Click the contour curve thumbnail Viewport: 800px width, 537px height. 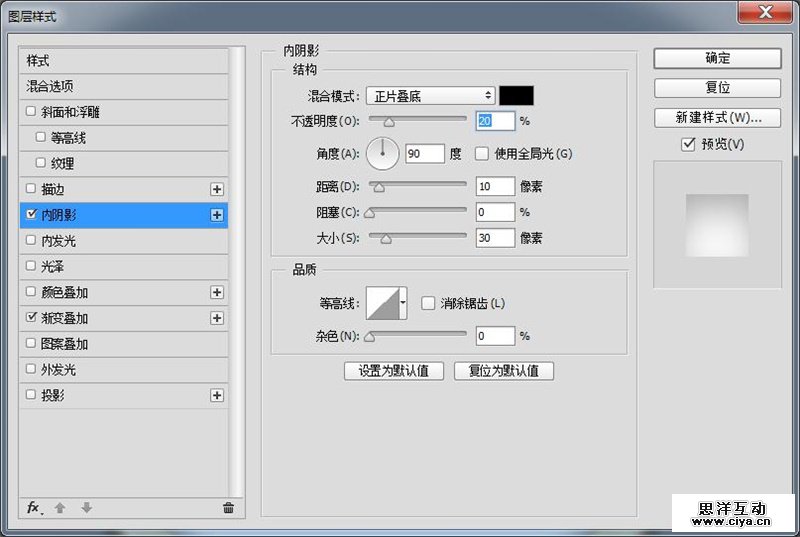(x=383, y=303)
